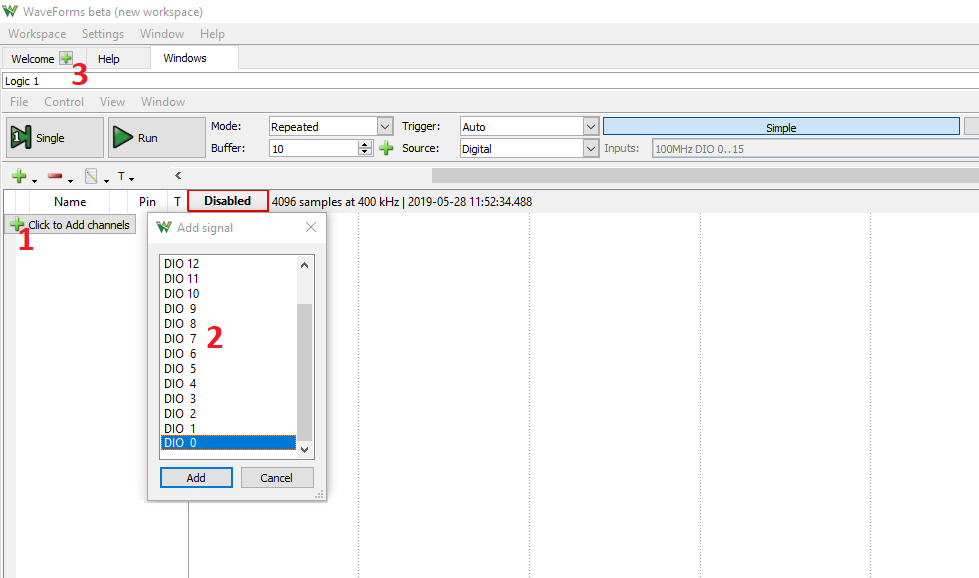The image size is (979, 578).
Task: Click the signal list scroll-up arrow
Action: coord(304,265)
